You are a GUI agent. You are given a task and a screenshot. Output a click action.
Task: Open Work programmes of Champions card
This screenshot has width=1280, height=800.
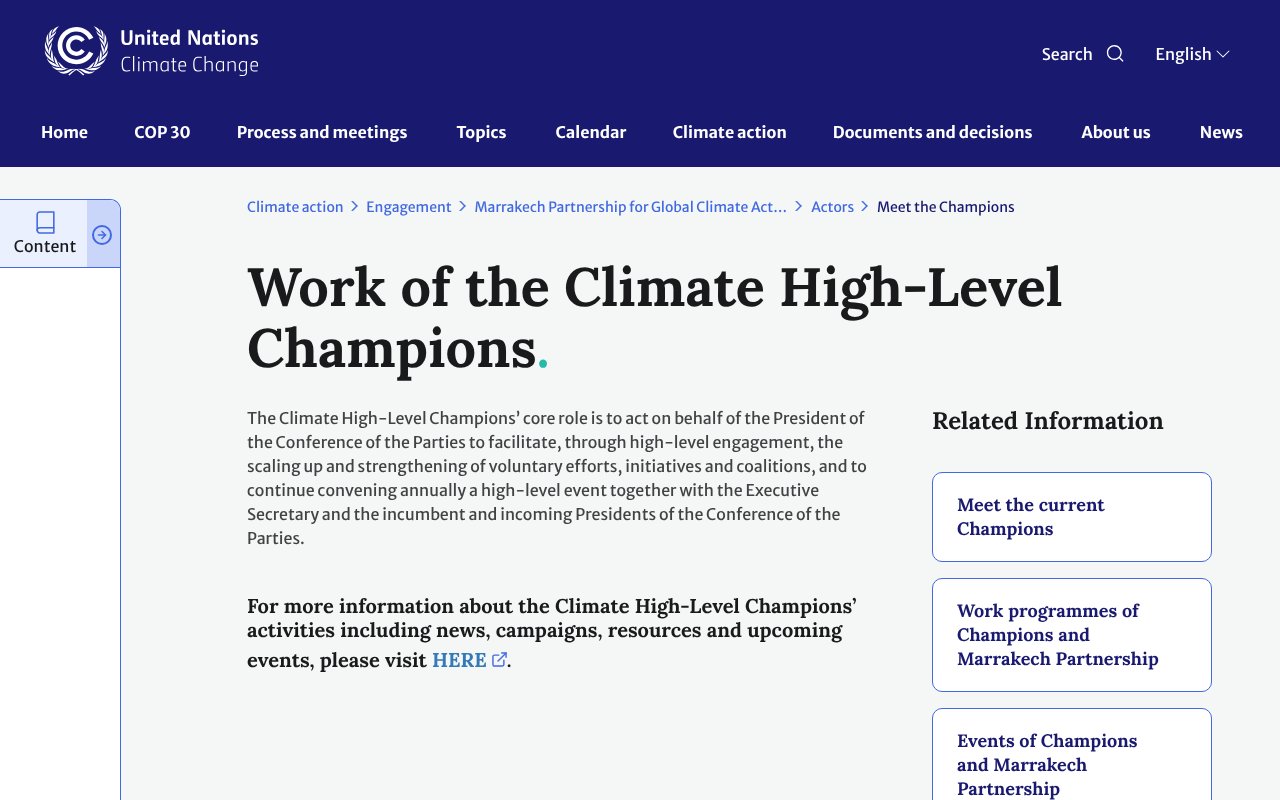tap(1071, 635)
